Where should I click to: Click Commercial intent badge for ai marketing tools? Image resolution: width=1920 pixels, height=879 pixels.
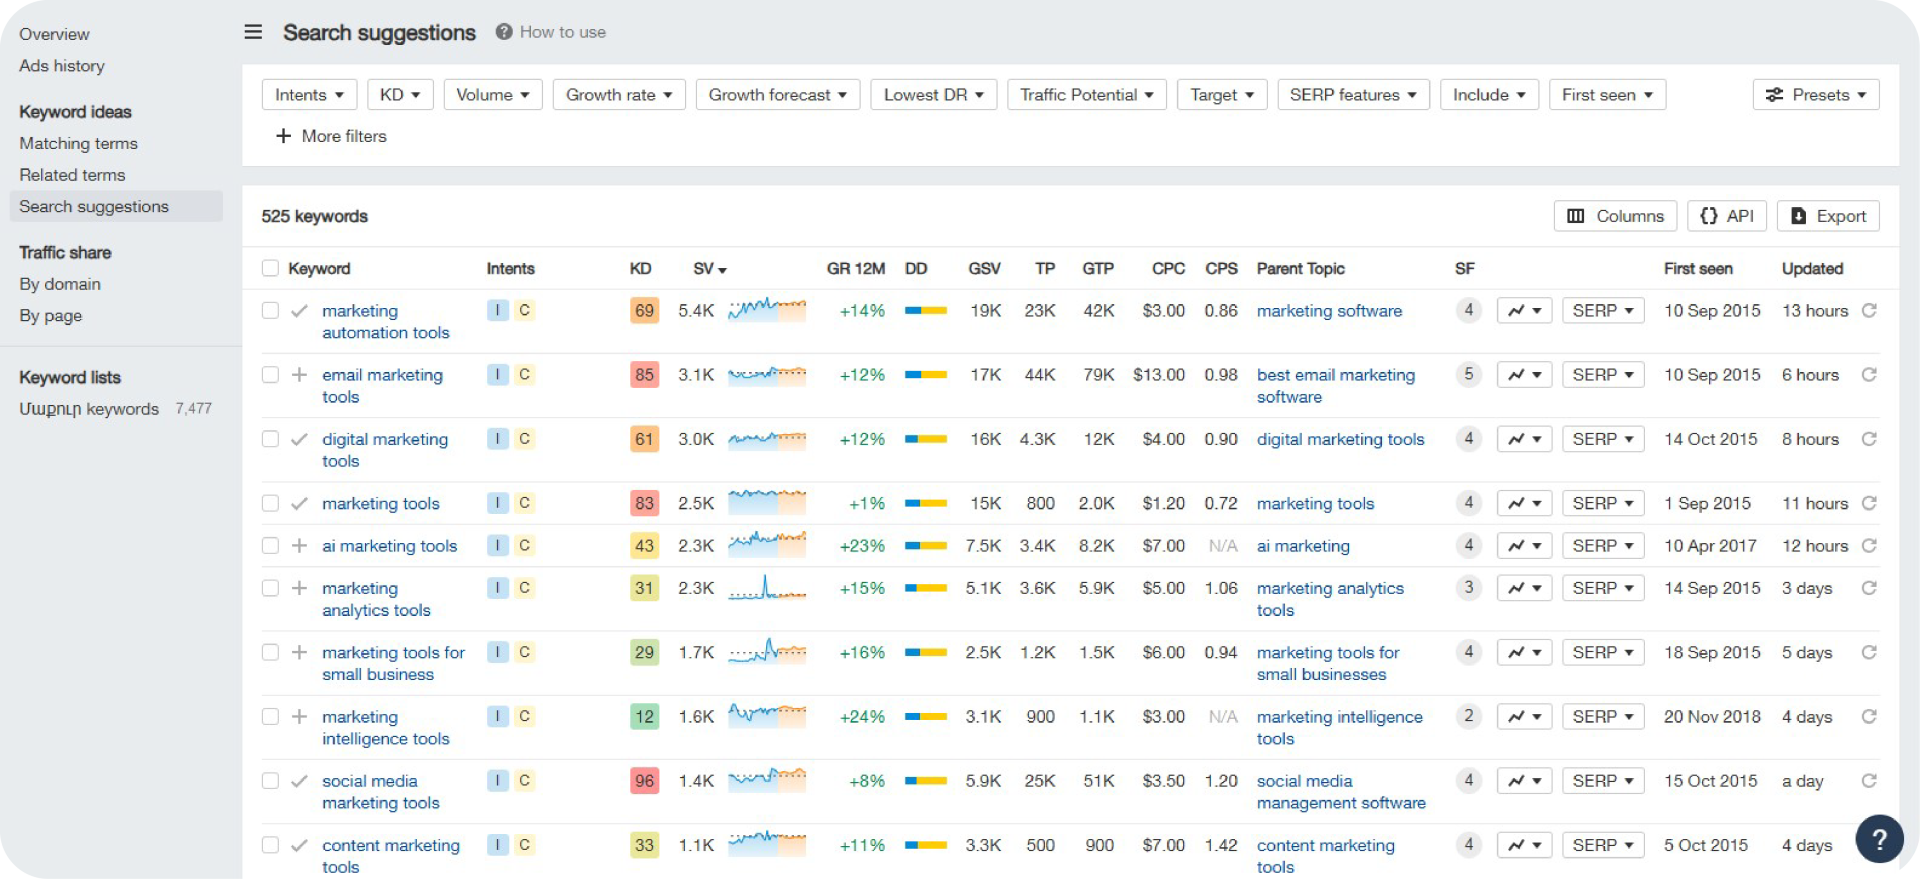[524, 545]
